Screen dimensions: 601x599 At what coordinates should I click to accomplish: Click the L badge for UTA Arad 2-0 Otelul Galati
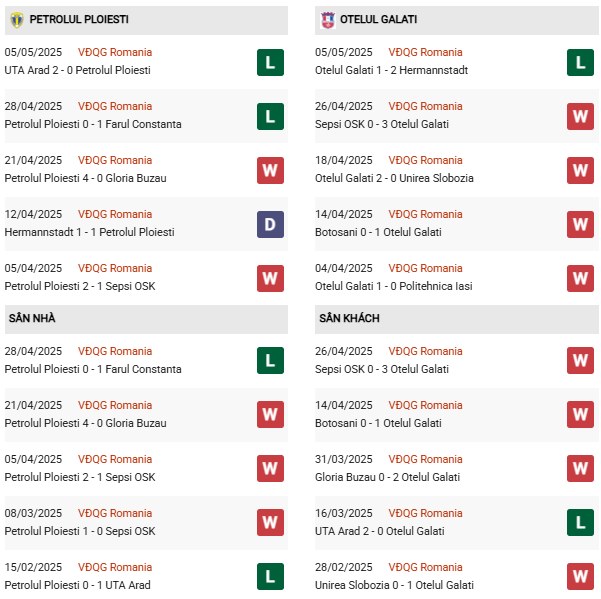pos(580,522)
